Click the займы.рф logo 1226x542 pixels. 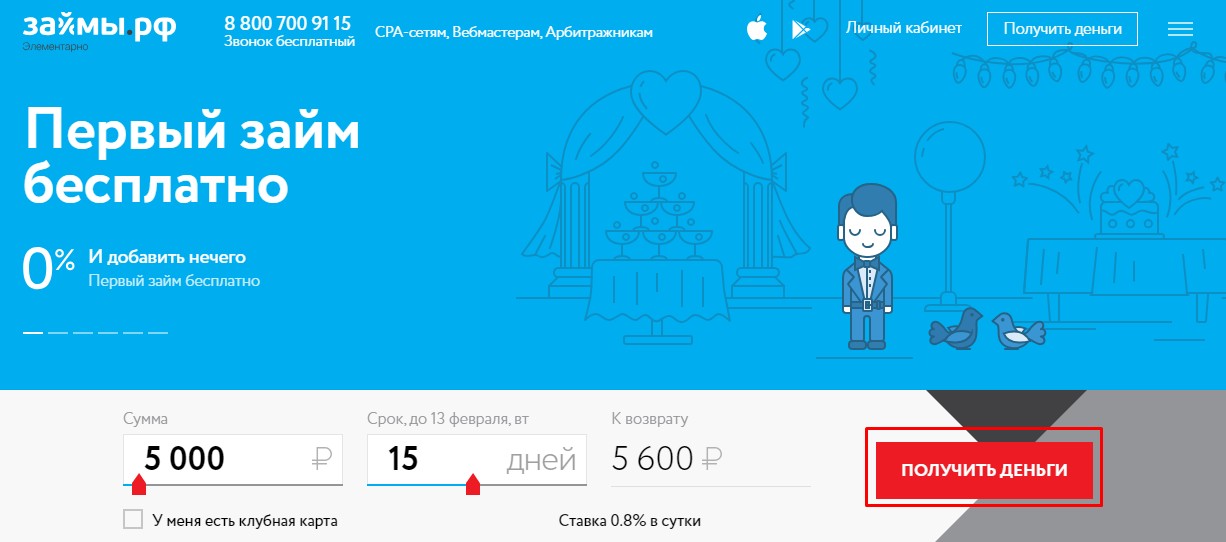[x=99, y=25]
